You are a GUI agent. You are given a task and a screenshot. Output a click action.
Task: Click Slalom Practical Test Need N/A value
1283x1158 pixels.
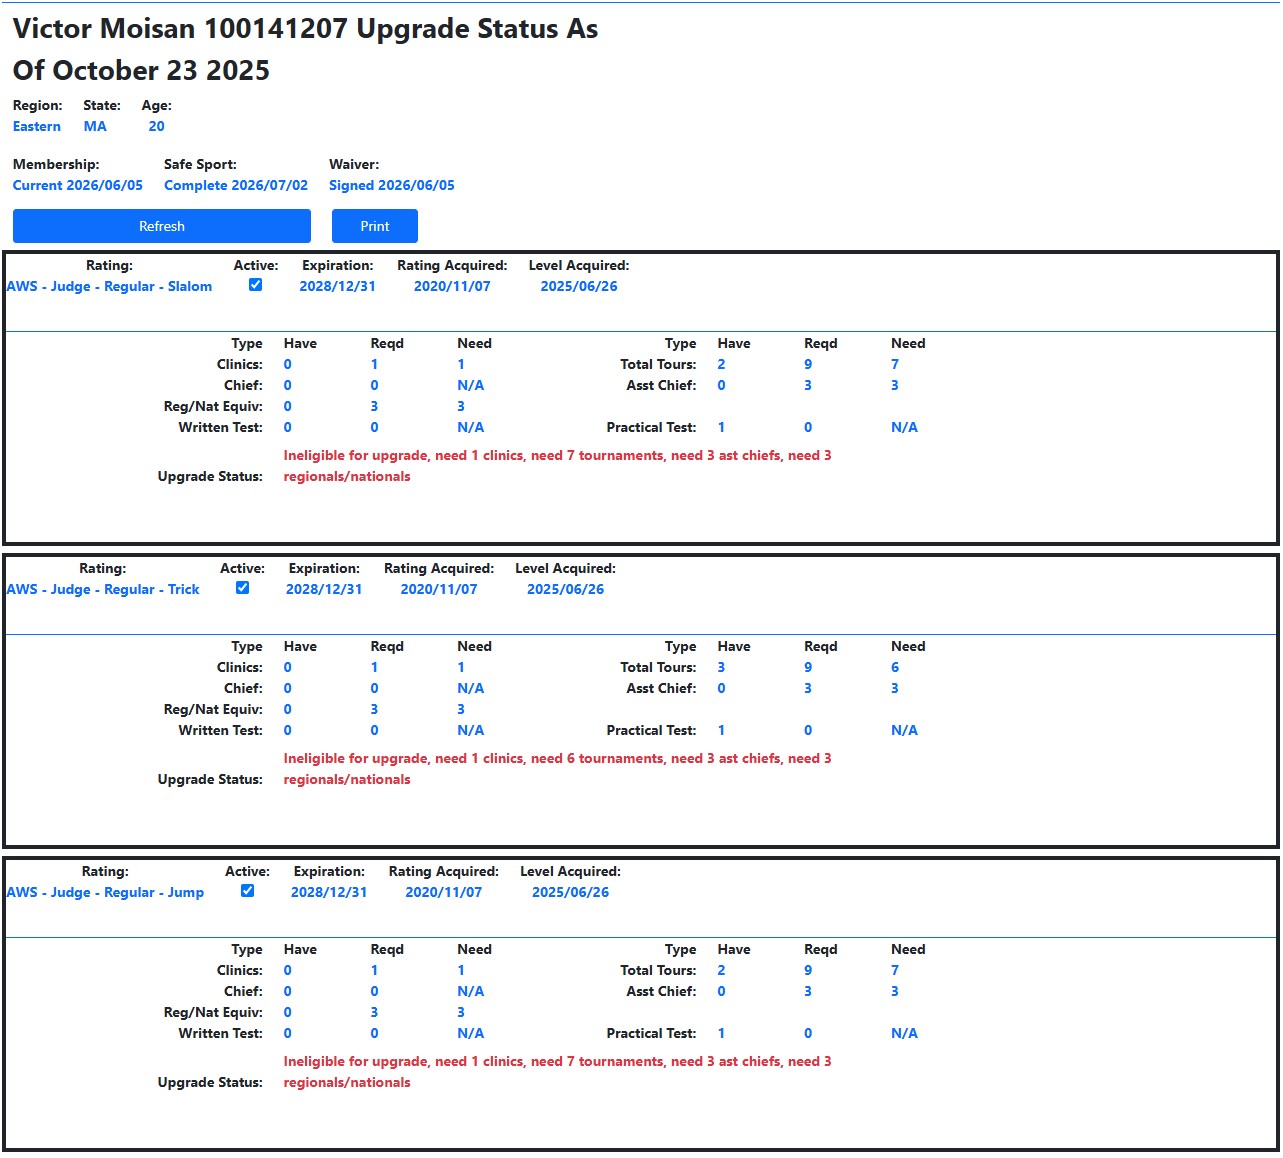(x=905, y=427)
